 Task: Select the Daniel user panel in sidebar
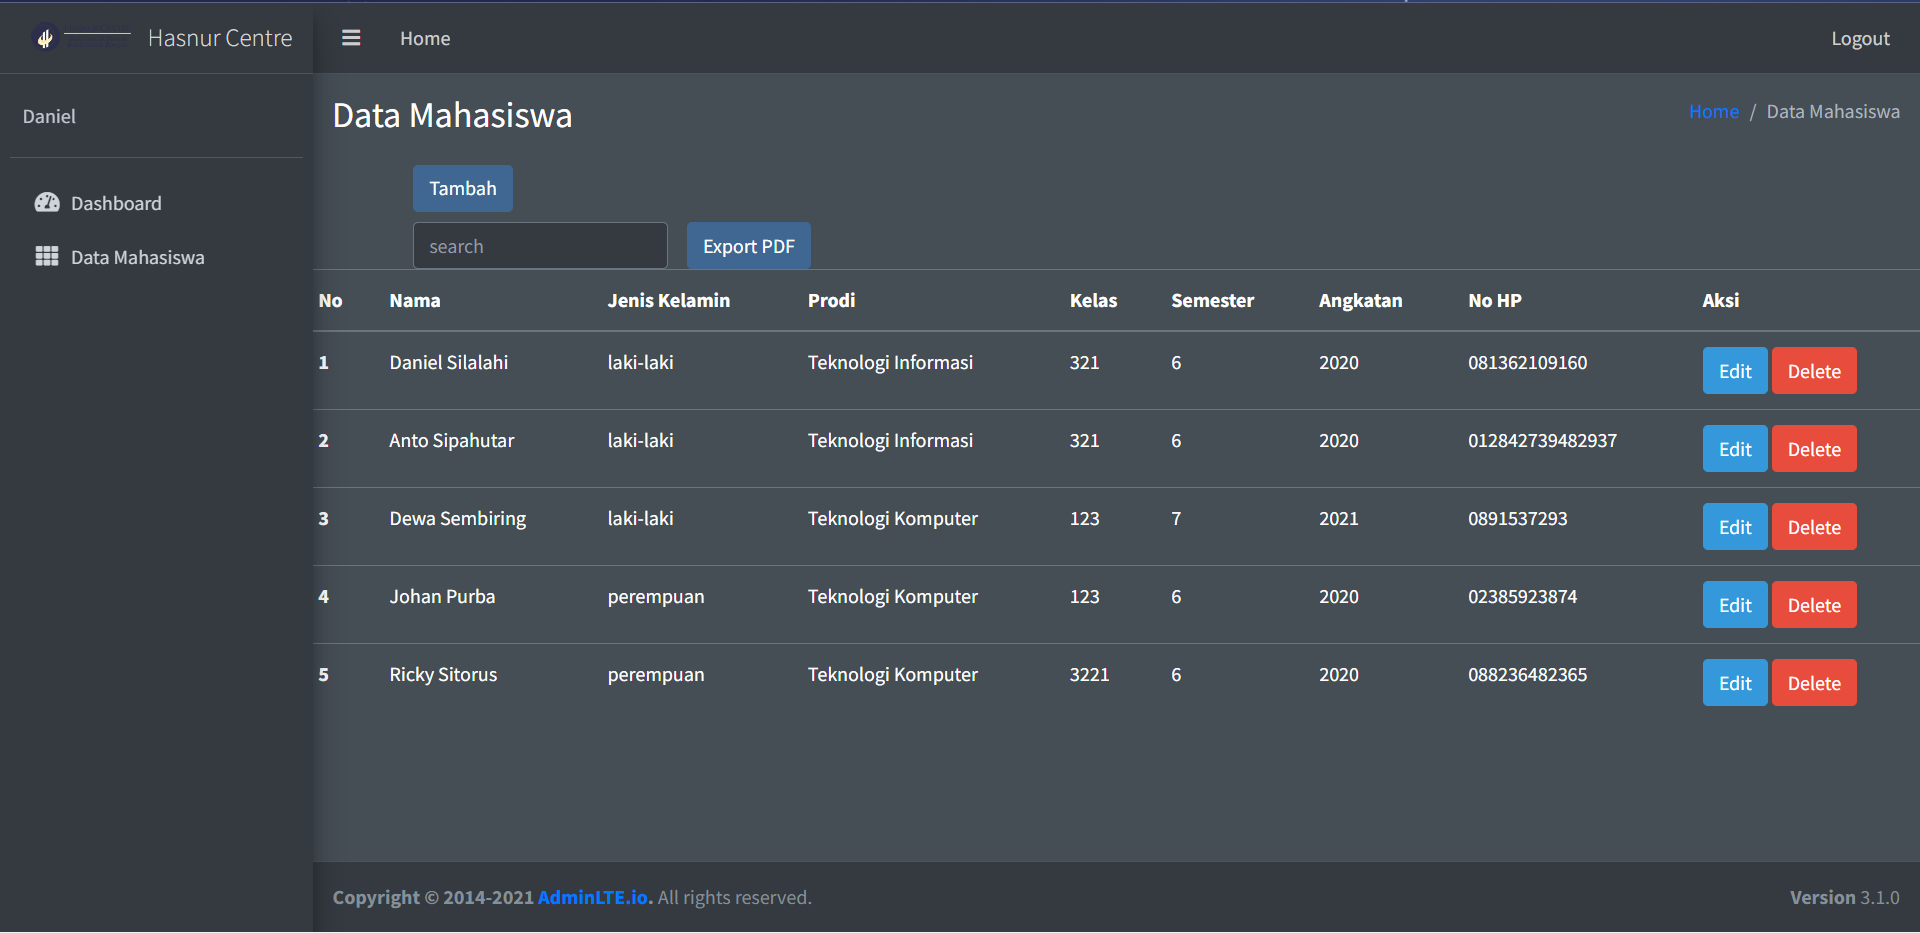point(49,116)
